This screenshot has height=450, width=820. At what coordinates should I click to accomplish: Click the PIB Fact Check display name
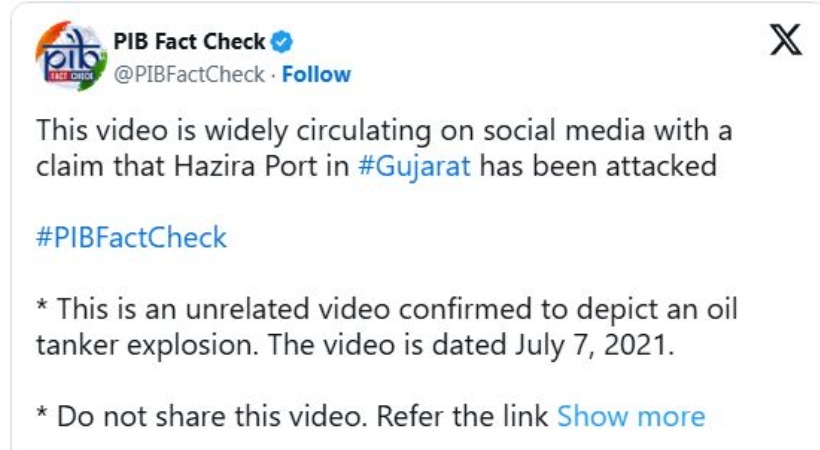[x=189, y=42]
